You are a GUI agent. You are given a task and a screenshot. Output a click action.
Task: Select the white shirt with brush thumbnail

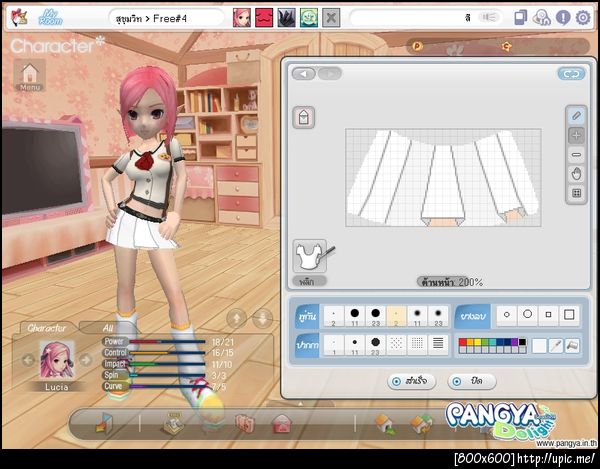point(310,256)
